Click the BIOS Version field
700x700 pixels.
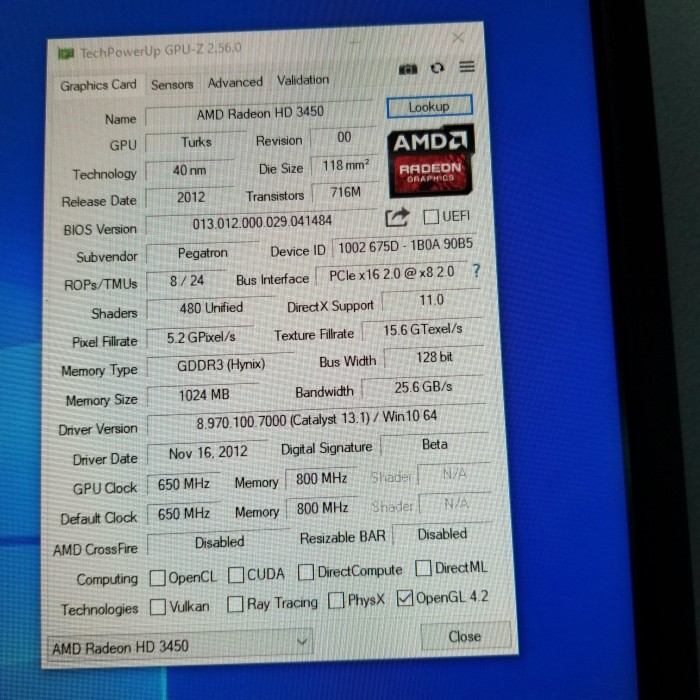tap(262, 222)
